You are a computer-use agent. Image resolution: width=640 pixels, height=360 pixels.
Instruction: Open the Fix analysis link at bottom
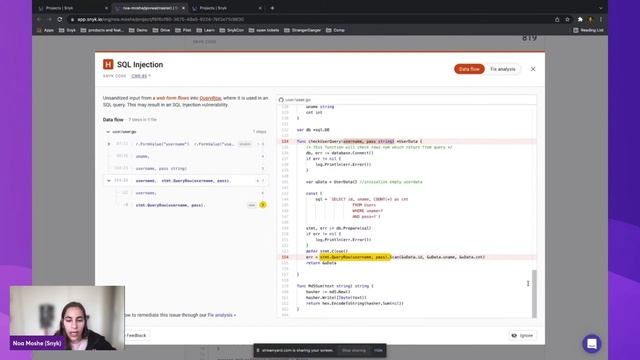[x=221, y=315]
